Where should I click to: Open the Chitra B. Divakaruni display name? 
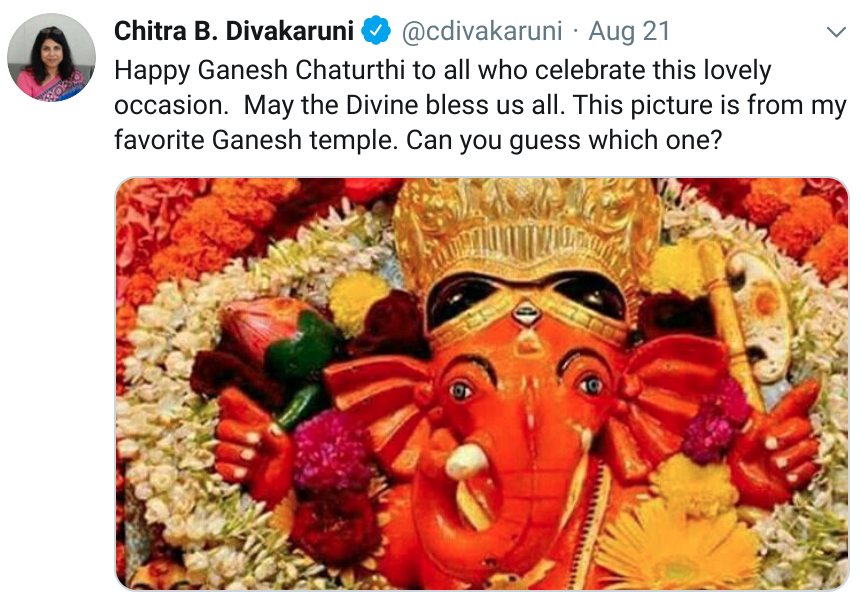234,31
